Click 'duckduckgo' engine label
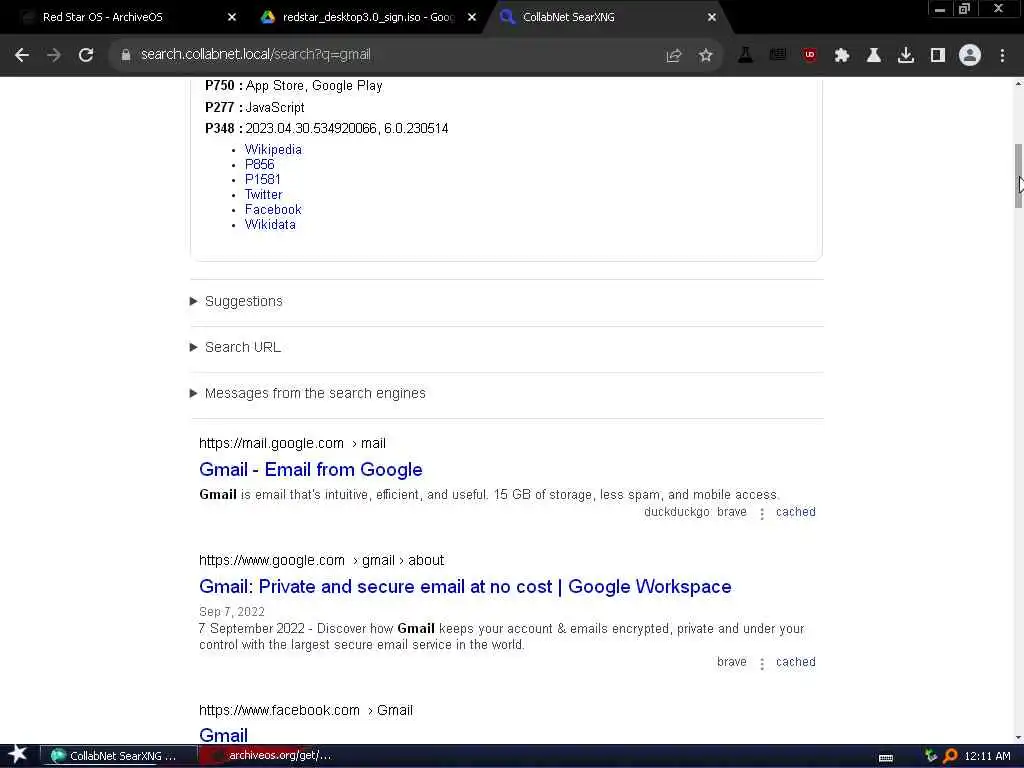 (677, 512)
